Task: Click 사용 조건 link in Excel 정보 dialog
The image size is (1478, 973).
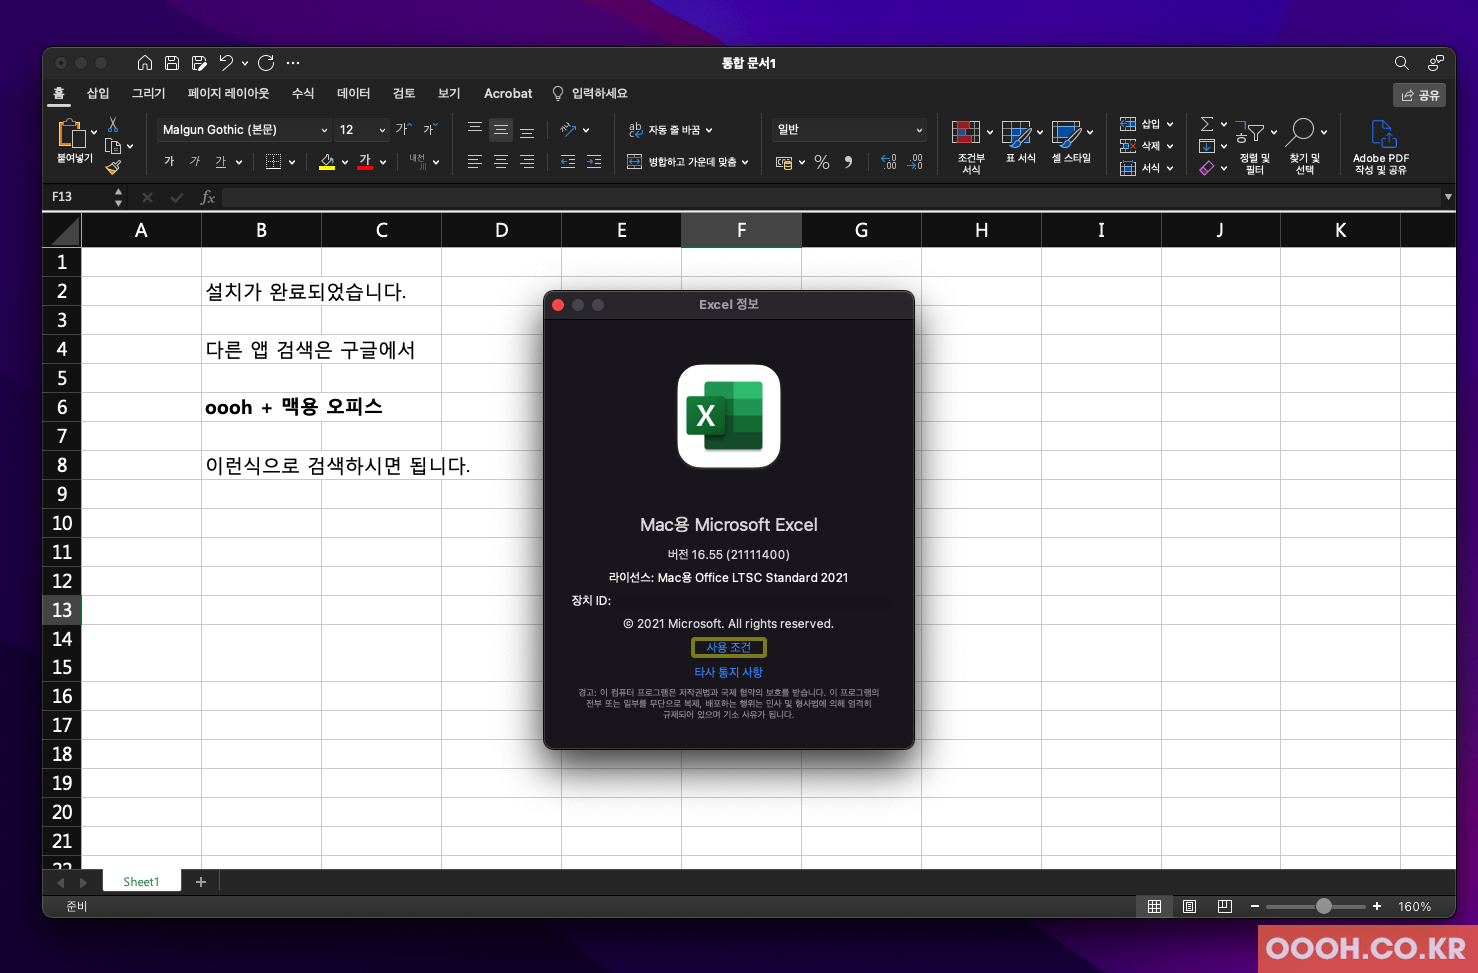Action: (x=729, y=647)
